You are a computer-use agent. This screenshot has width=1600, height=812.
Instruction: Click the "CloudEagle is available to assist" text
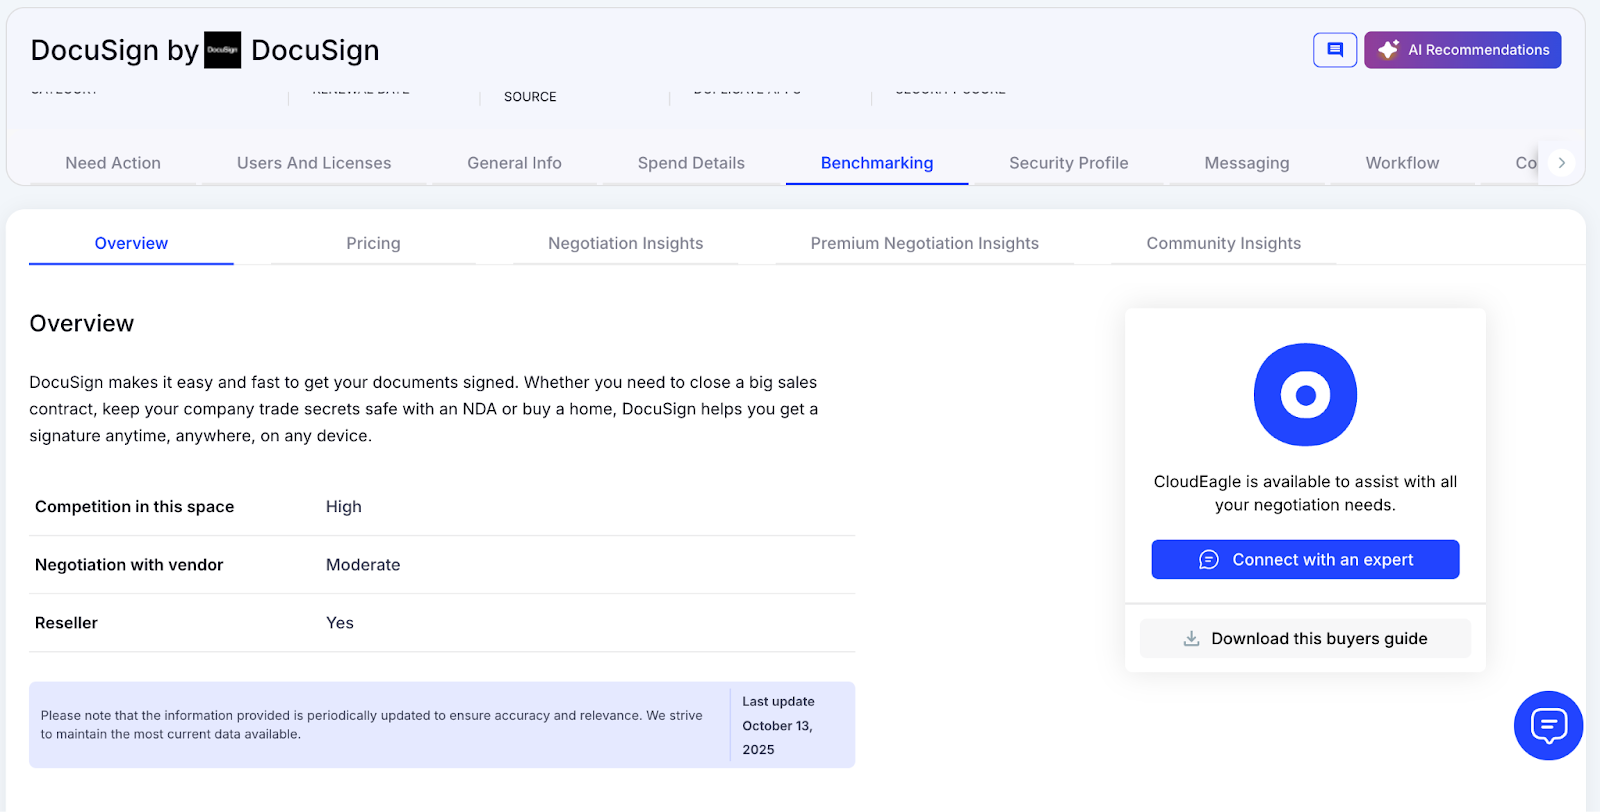pyautogui.click(x=1305, y=493)
